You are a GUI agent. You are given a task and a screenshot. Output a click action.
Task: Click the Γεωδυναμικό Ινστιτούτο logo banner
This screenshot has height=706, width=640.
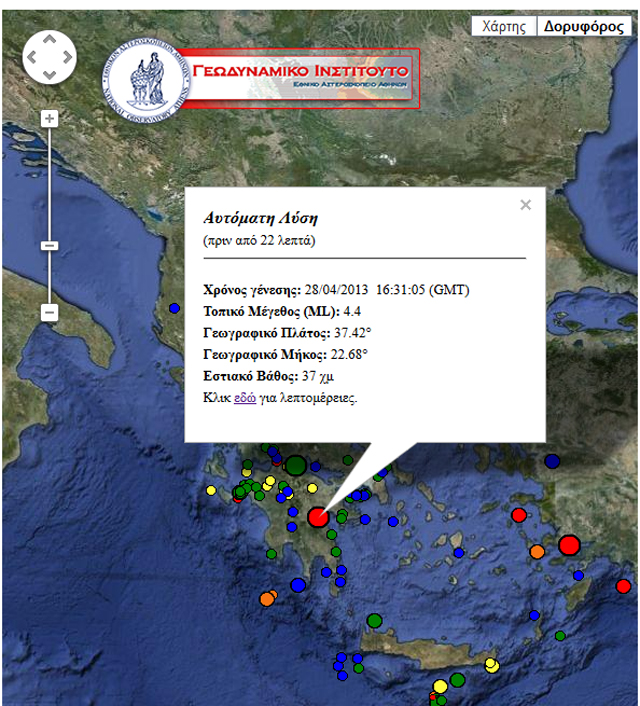[x=262, y=76]
